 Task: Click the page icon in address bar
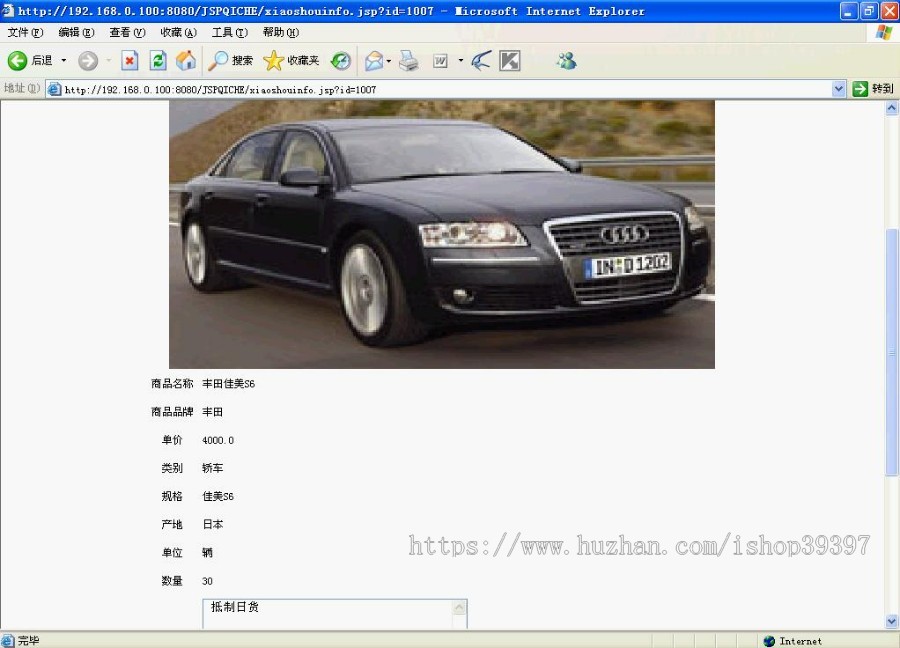(x=55, y=90)
